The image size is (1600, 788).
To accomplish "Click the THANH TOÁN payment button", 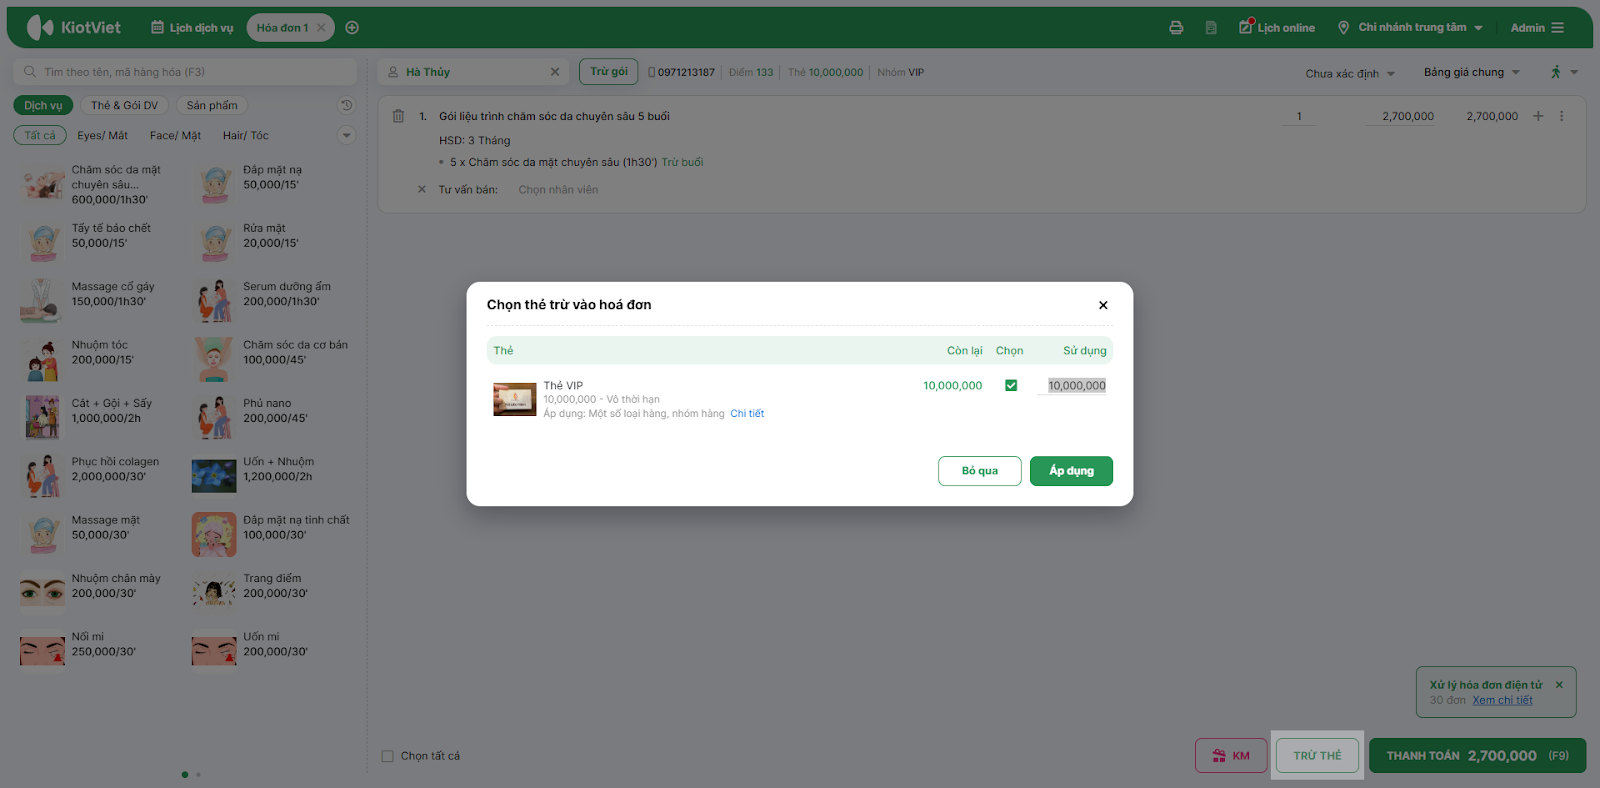I will (x=1477, y=756).
